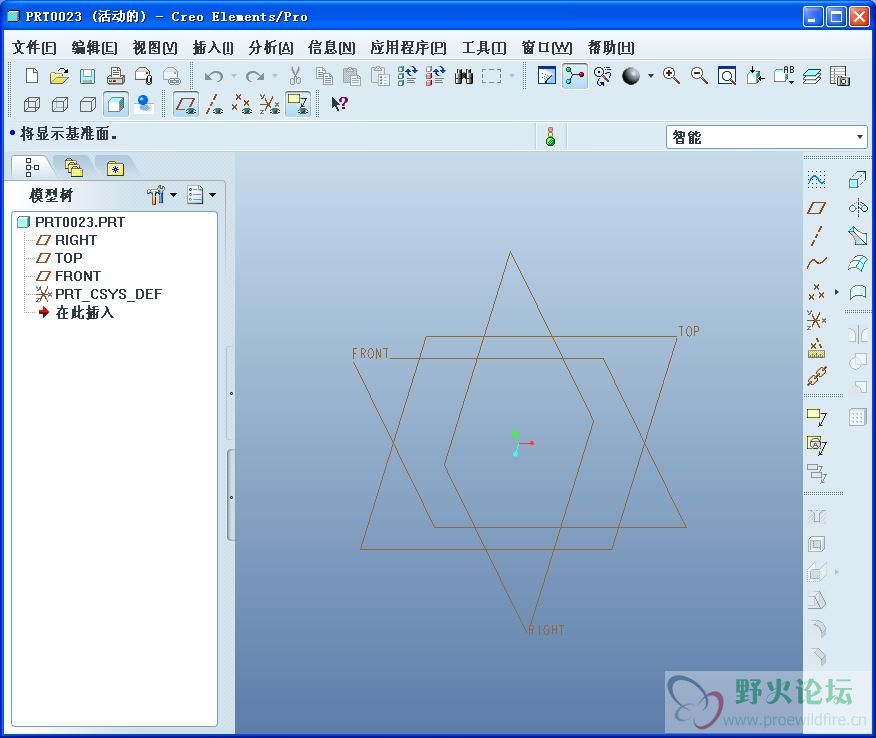This screenshot has height=738, width=876.
Task: Open model tree Show dropdown
Action: pos(201,195)
